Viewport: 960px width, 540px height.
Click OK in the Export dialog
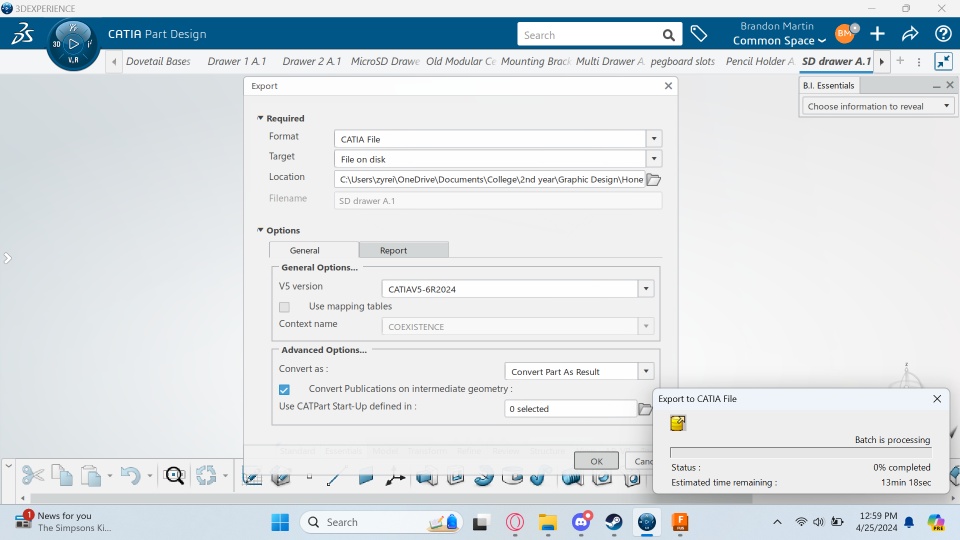tap(596, 461)
